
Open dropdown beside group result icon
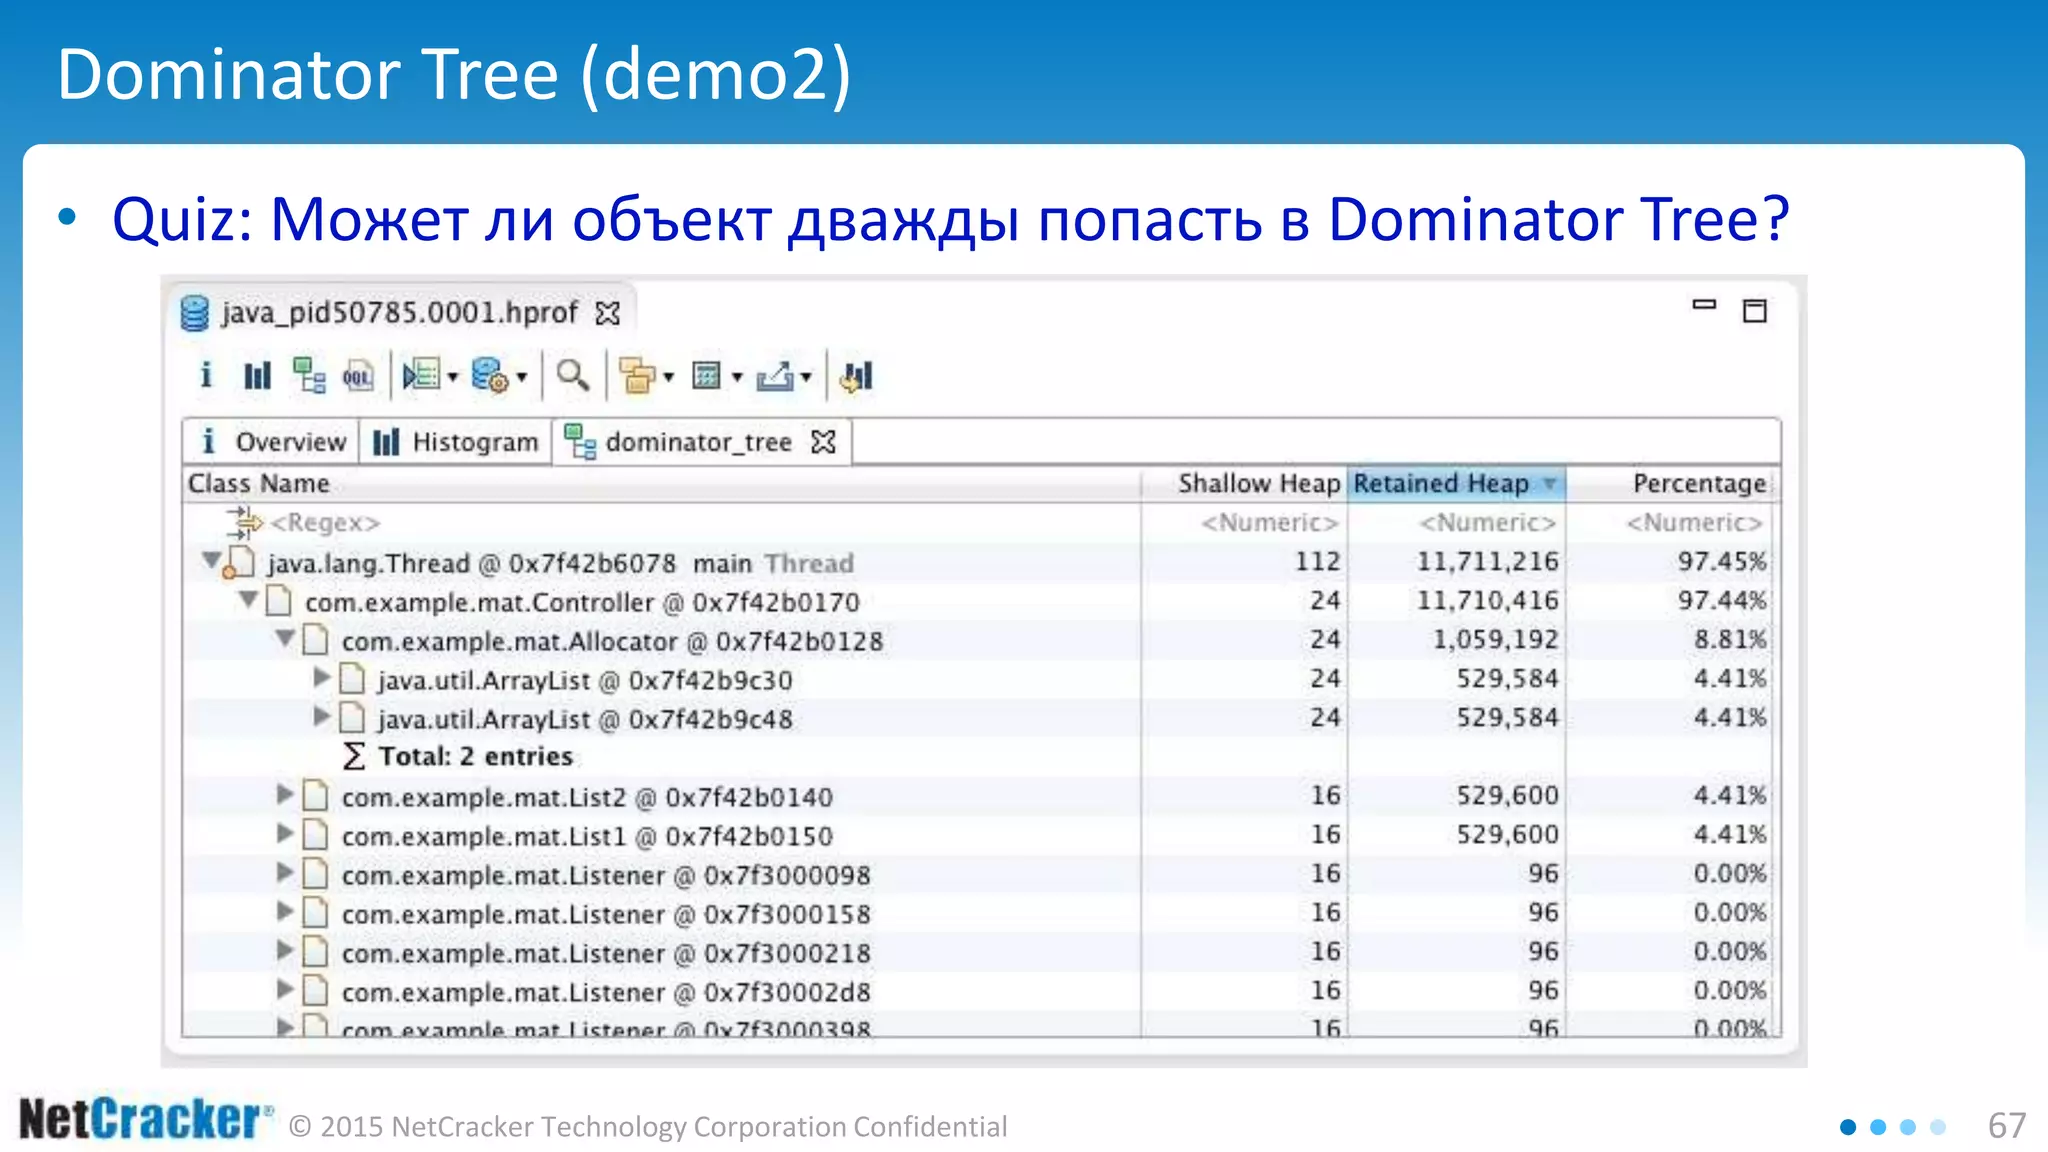coord(669,378)
